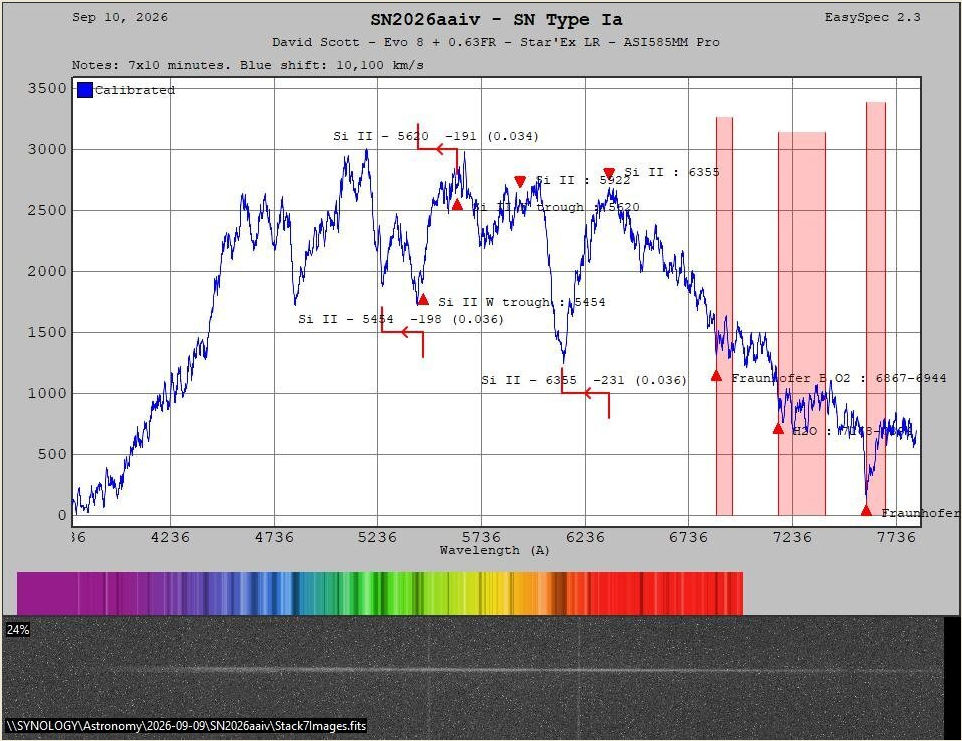Click the red arrow for Si II 5454 shift
The image size is (962, 741).
click(x=402, y=332)
